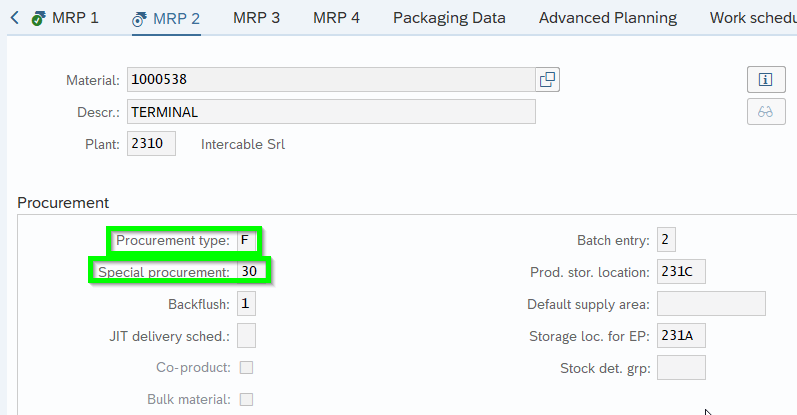Click the JIT delivery sched. field
This screenshot has height=415, width=797.
pos(246,336)
